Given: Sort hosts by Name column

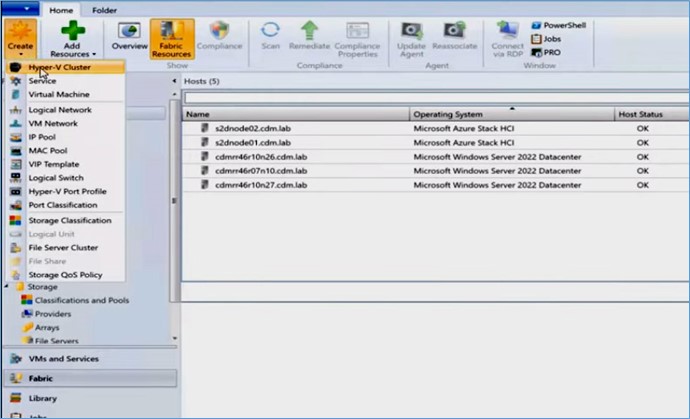Looking at the screenshot, I should point(296,114).
